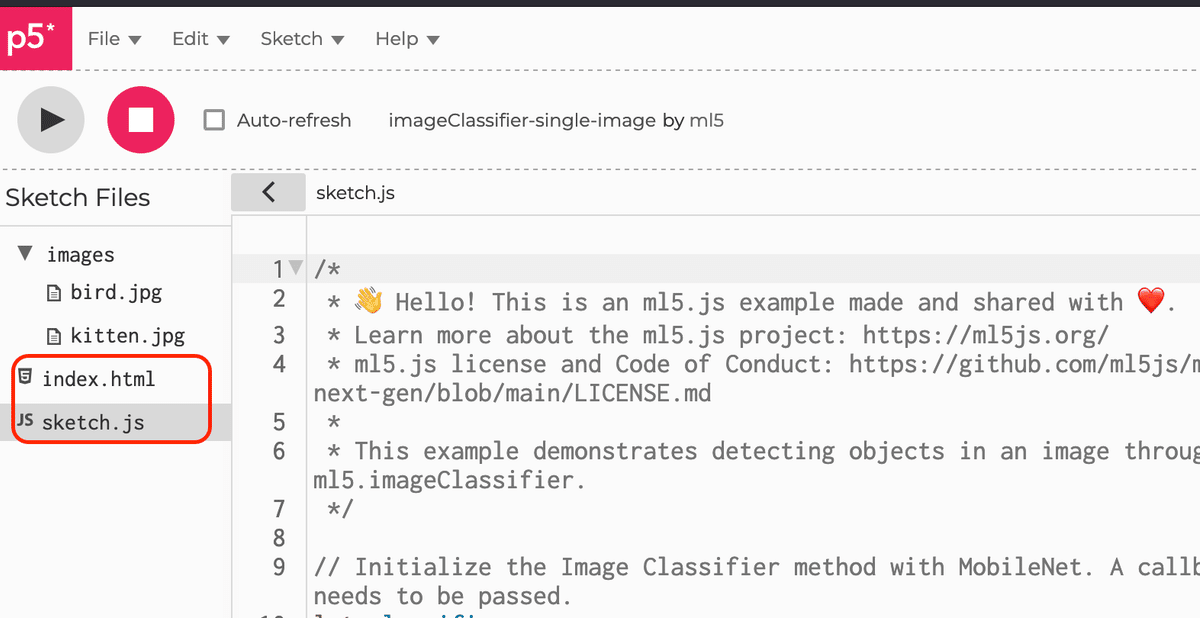Click the pink square inside the Stop button
The image size is (1200, 618).
[140, 119]
